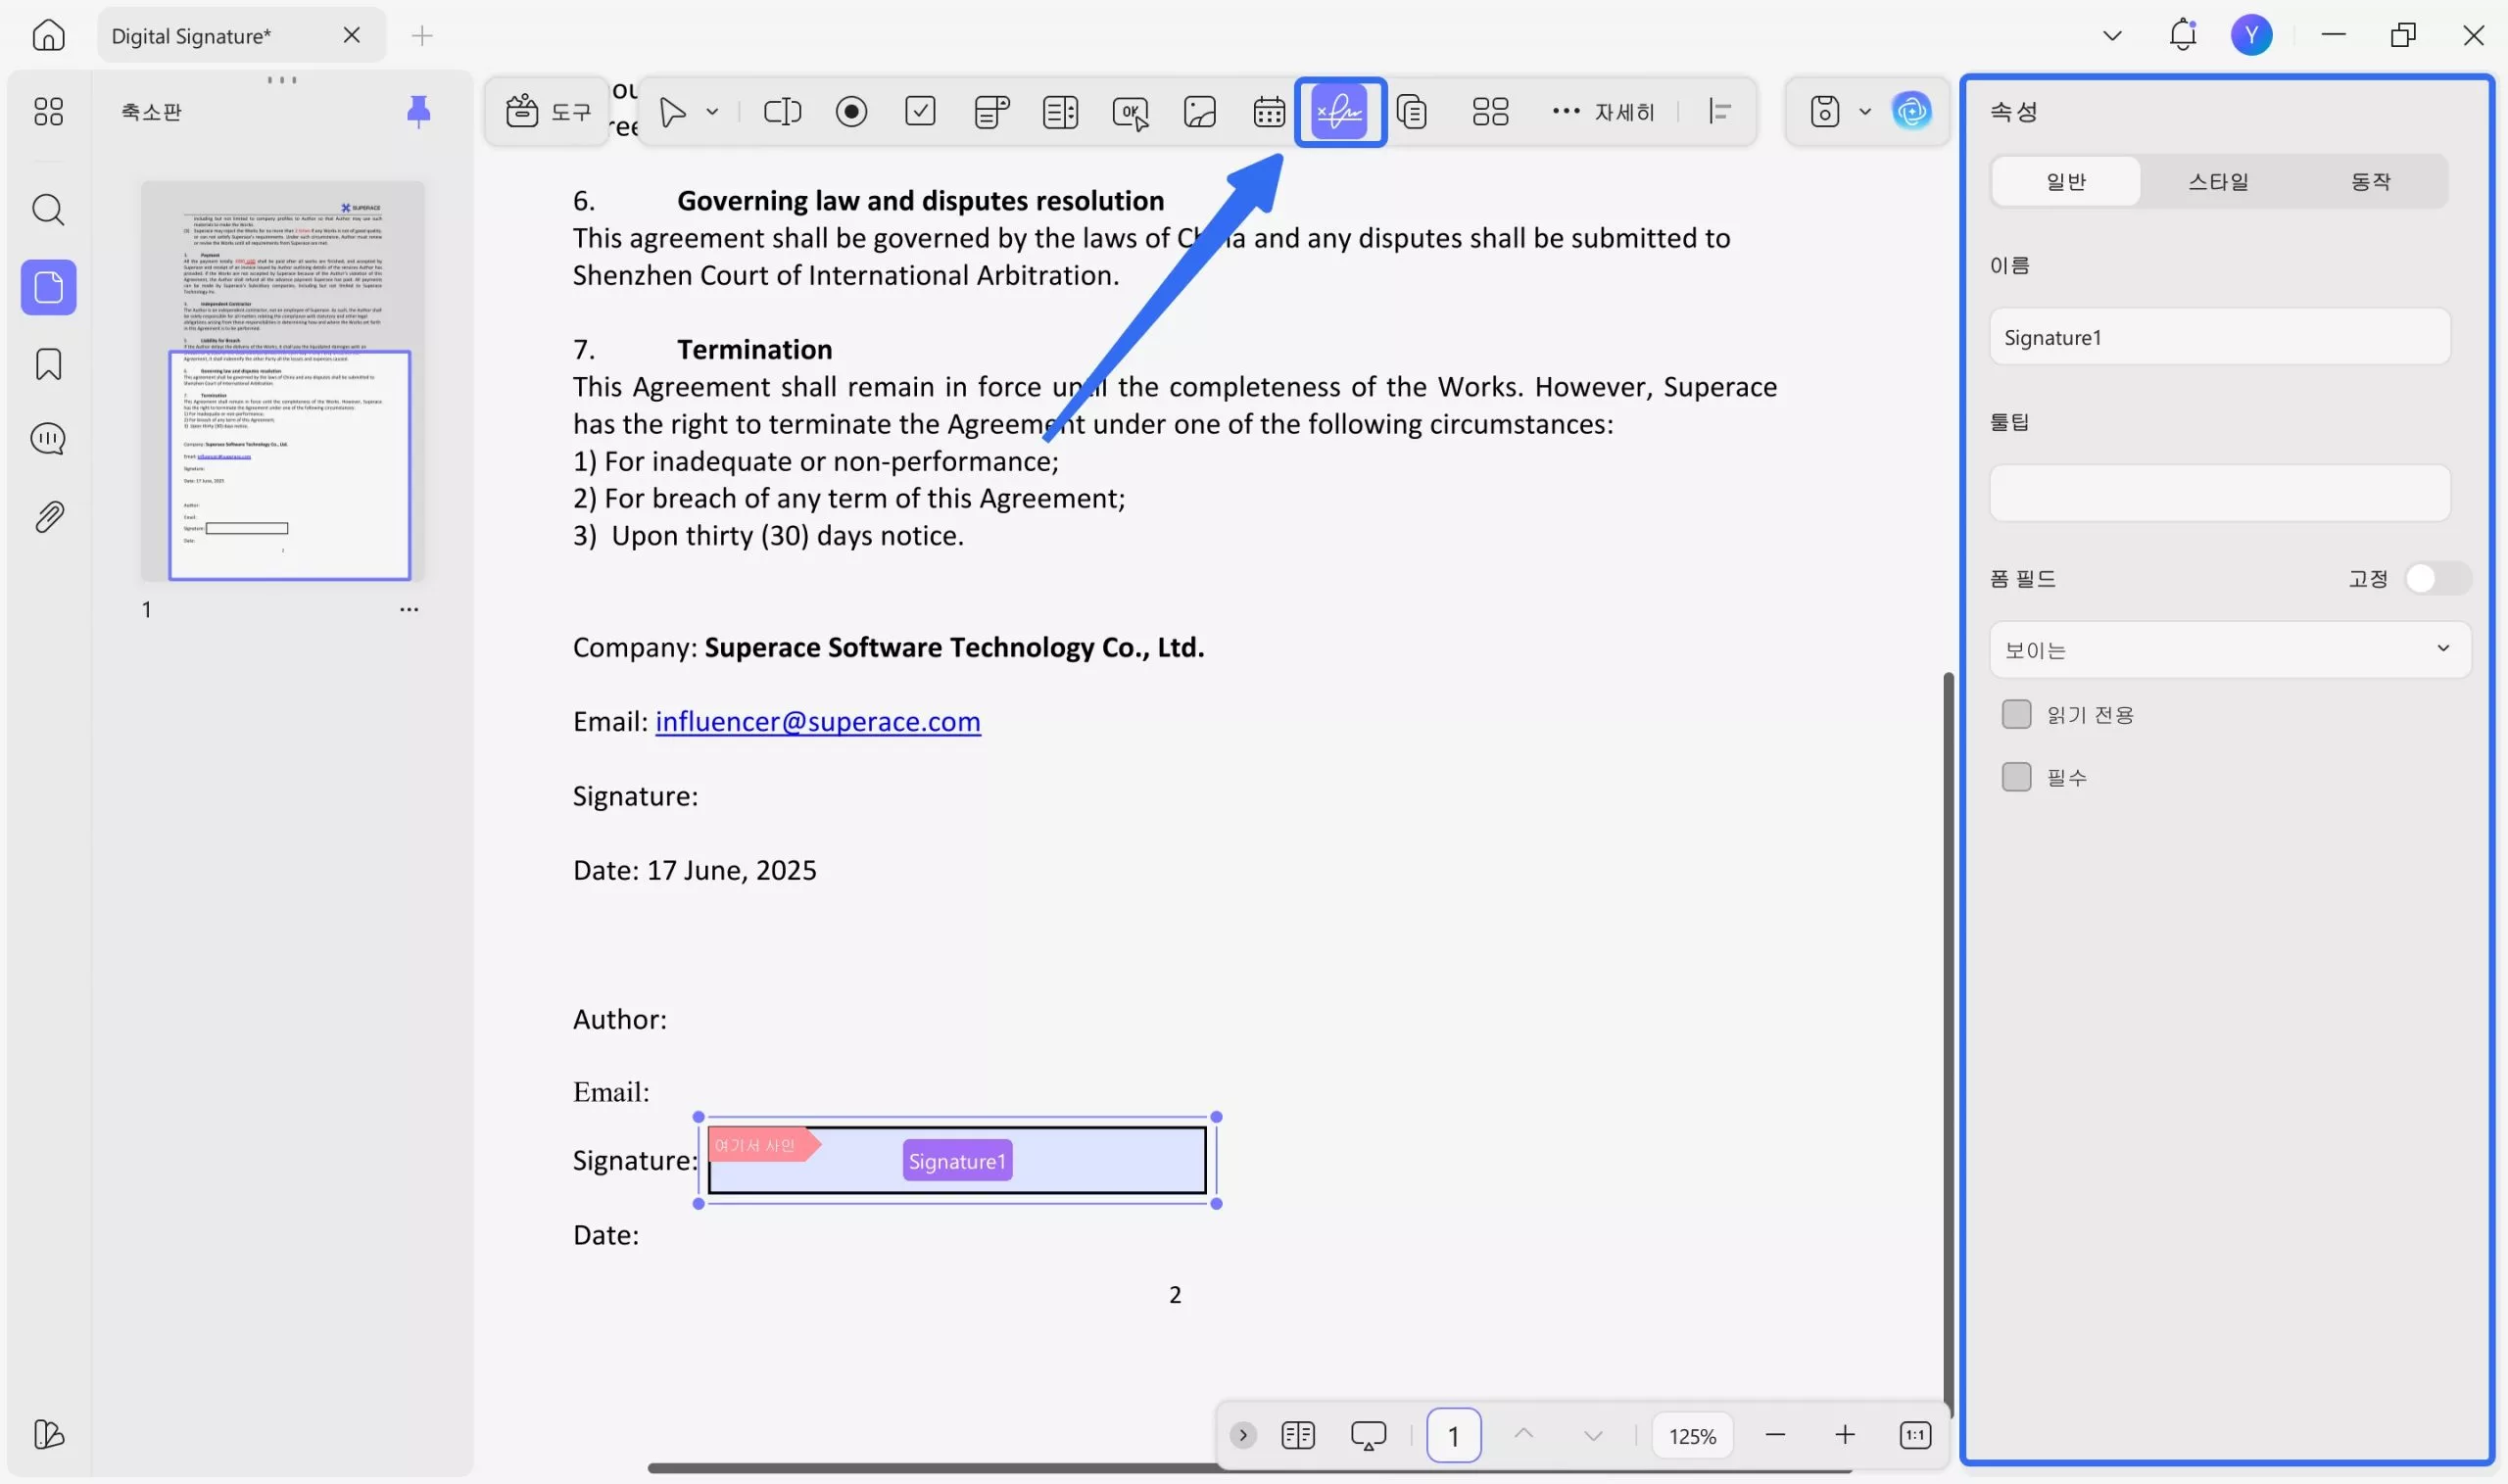Switch page display reading mode icon
Image resolution: width=2508 pixels, height=1484 pixels.
point(1297,1435)
